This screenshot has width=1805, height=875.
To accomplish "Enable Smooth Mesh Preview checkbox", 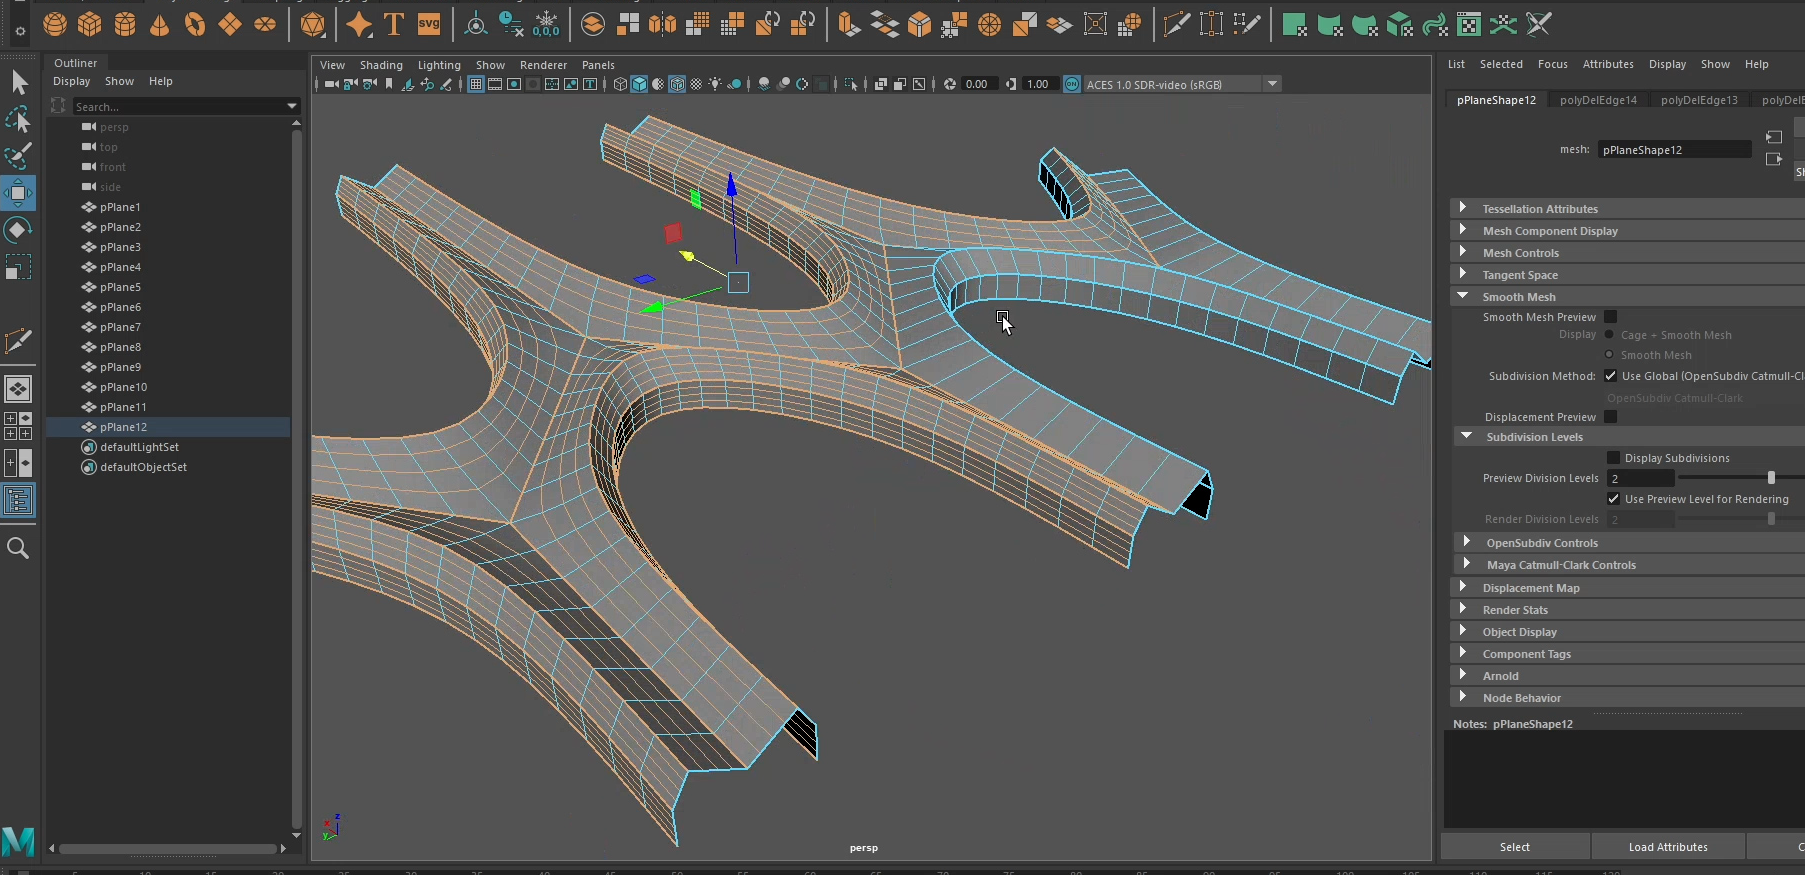I will pos(1610,317).
